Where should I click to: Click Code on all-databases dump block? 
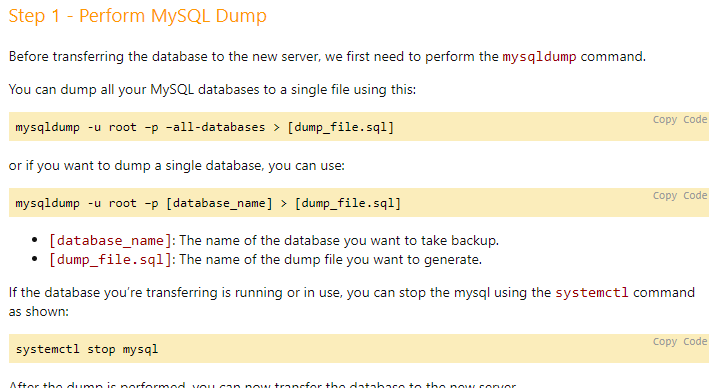click(x=695, y=119)
